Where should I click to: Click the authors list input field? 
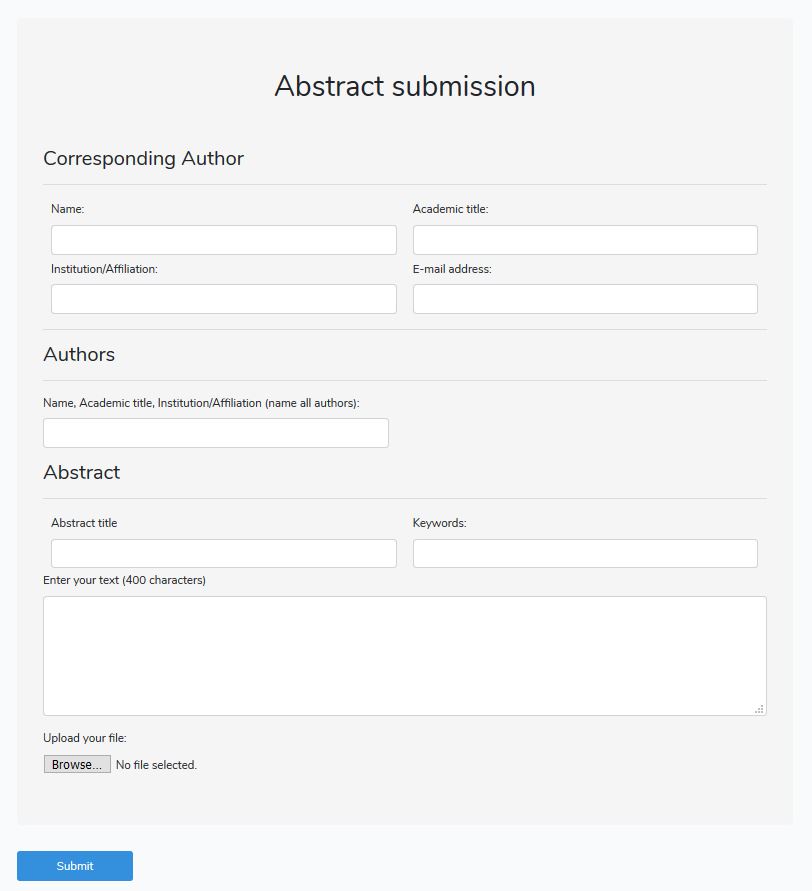215,432
